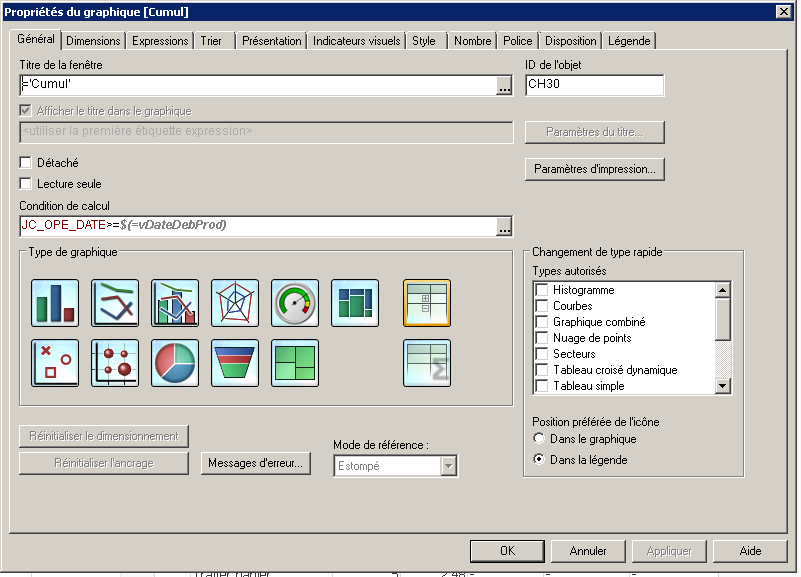801x577 pixels.
Task: Select the funnel chart type icon
Action: (x=235, y=363)
